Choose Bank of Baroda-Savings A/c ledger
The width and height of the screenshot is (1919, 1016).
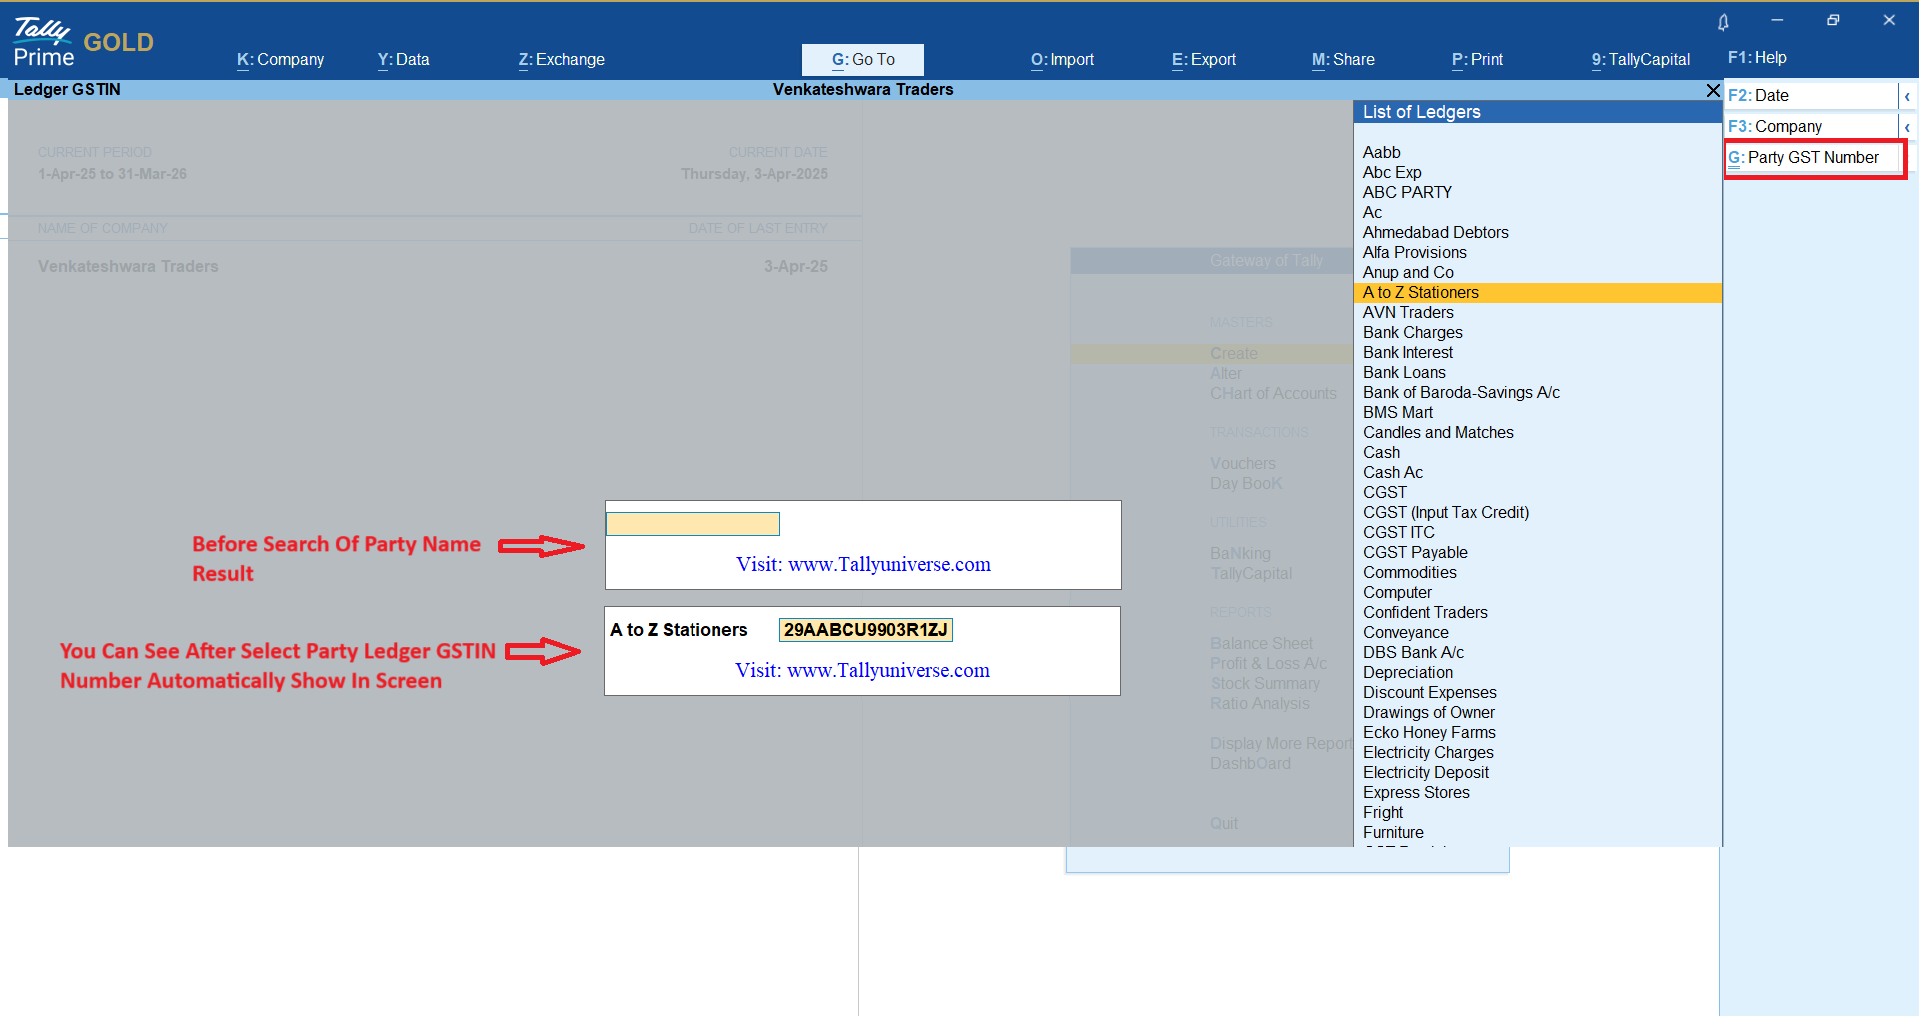[1460, 393]
